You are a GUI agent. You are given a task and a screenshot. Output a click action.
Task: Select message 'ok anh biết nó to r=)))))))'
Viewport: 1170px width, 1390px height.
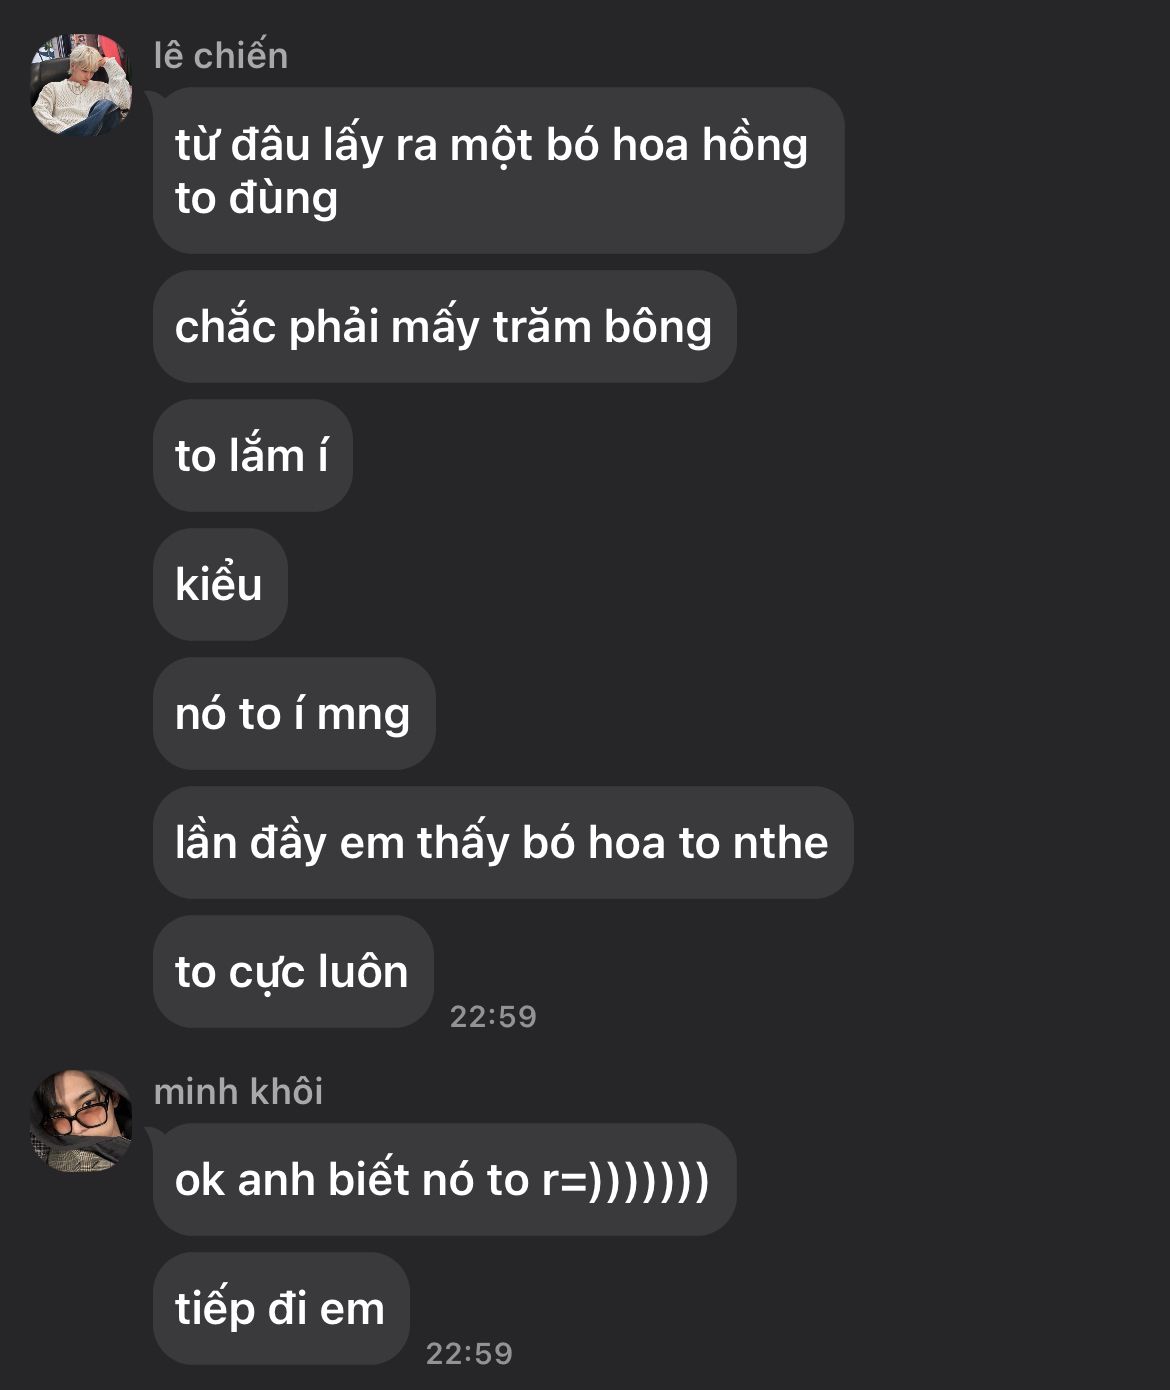[x=444, y=1180]
